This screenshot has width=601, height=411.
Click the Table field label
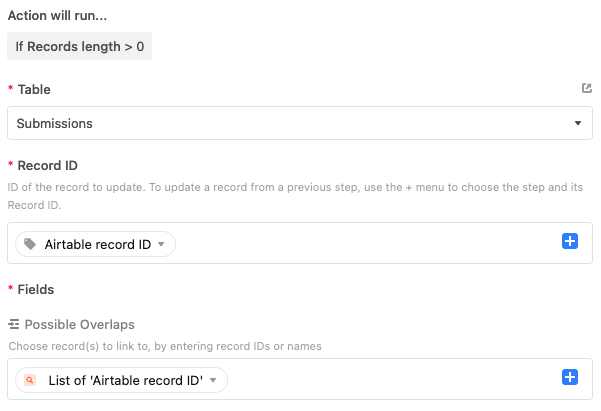(x=34, y=89)
